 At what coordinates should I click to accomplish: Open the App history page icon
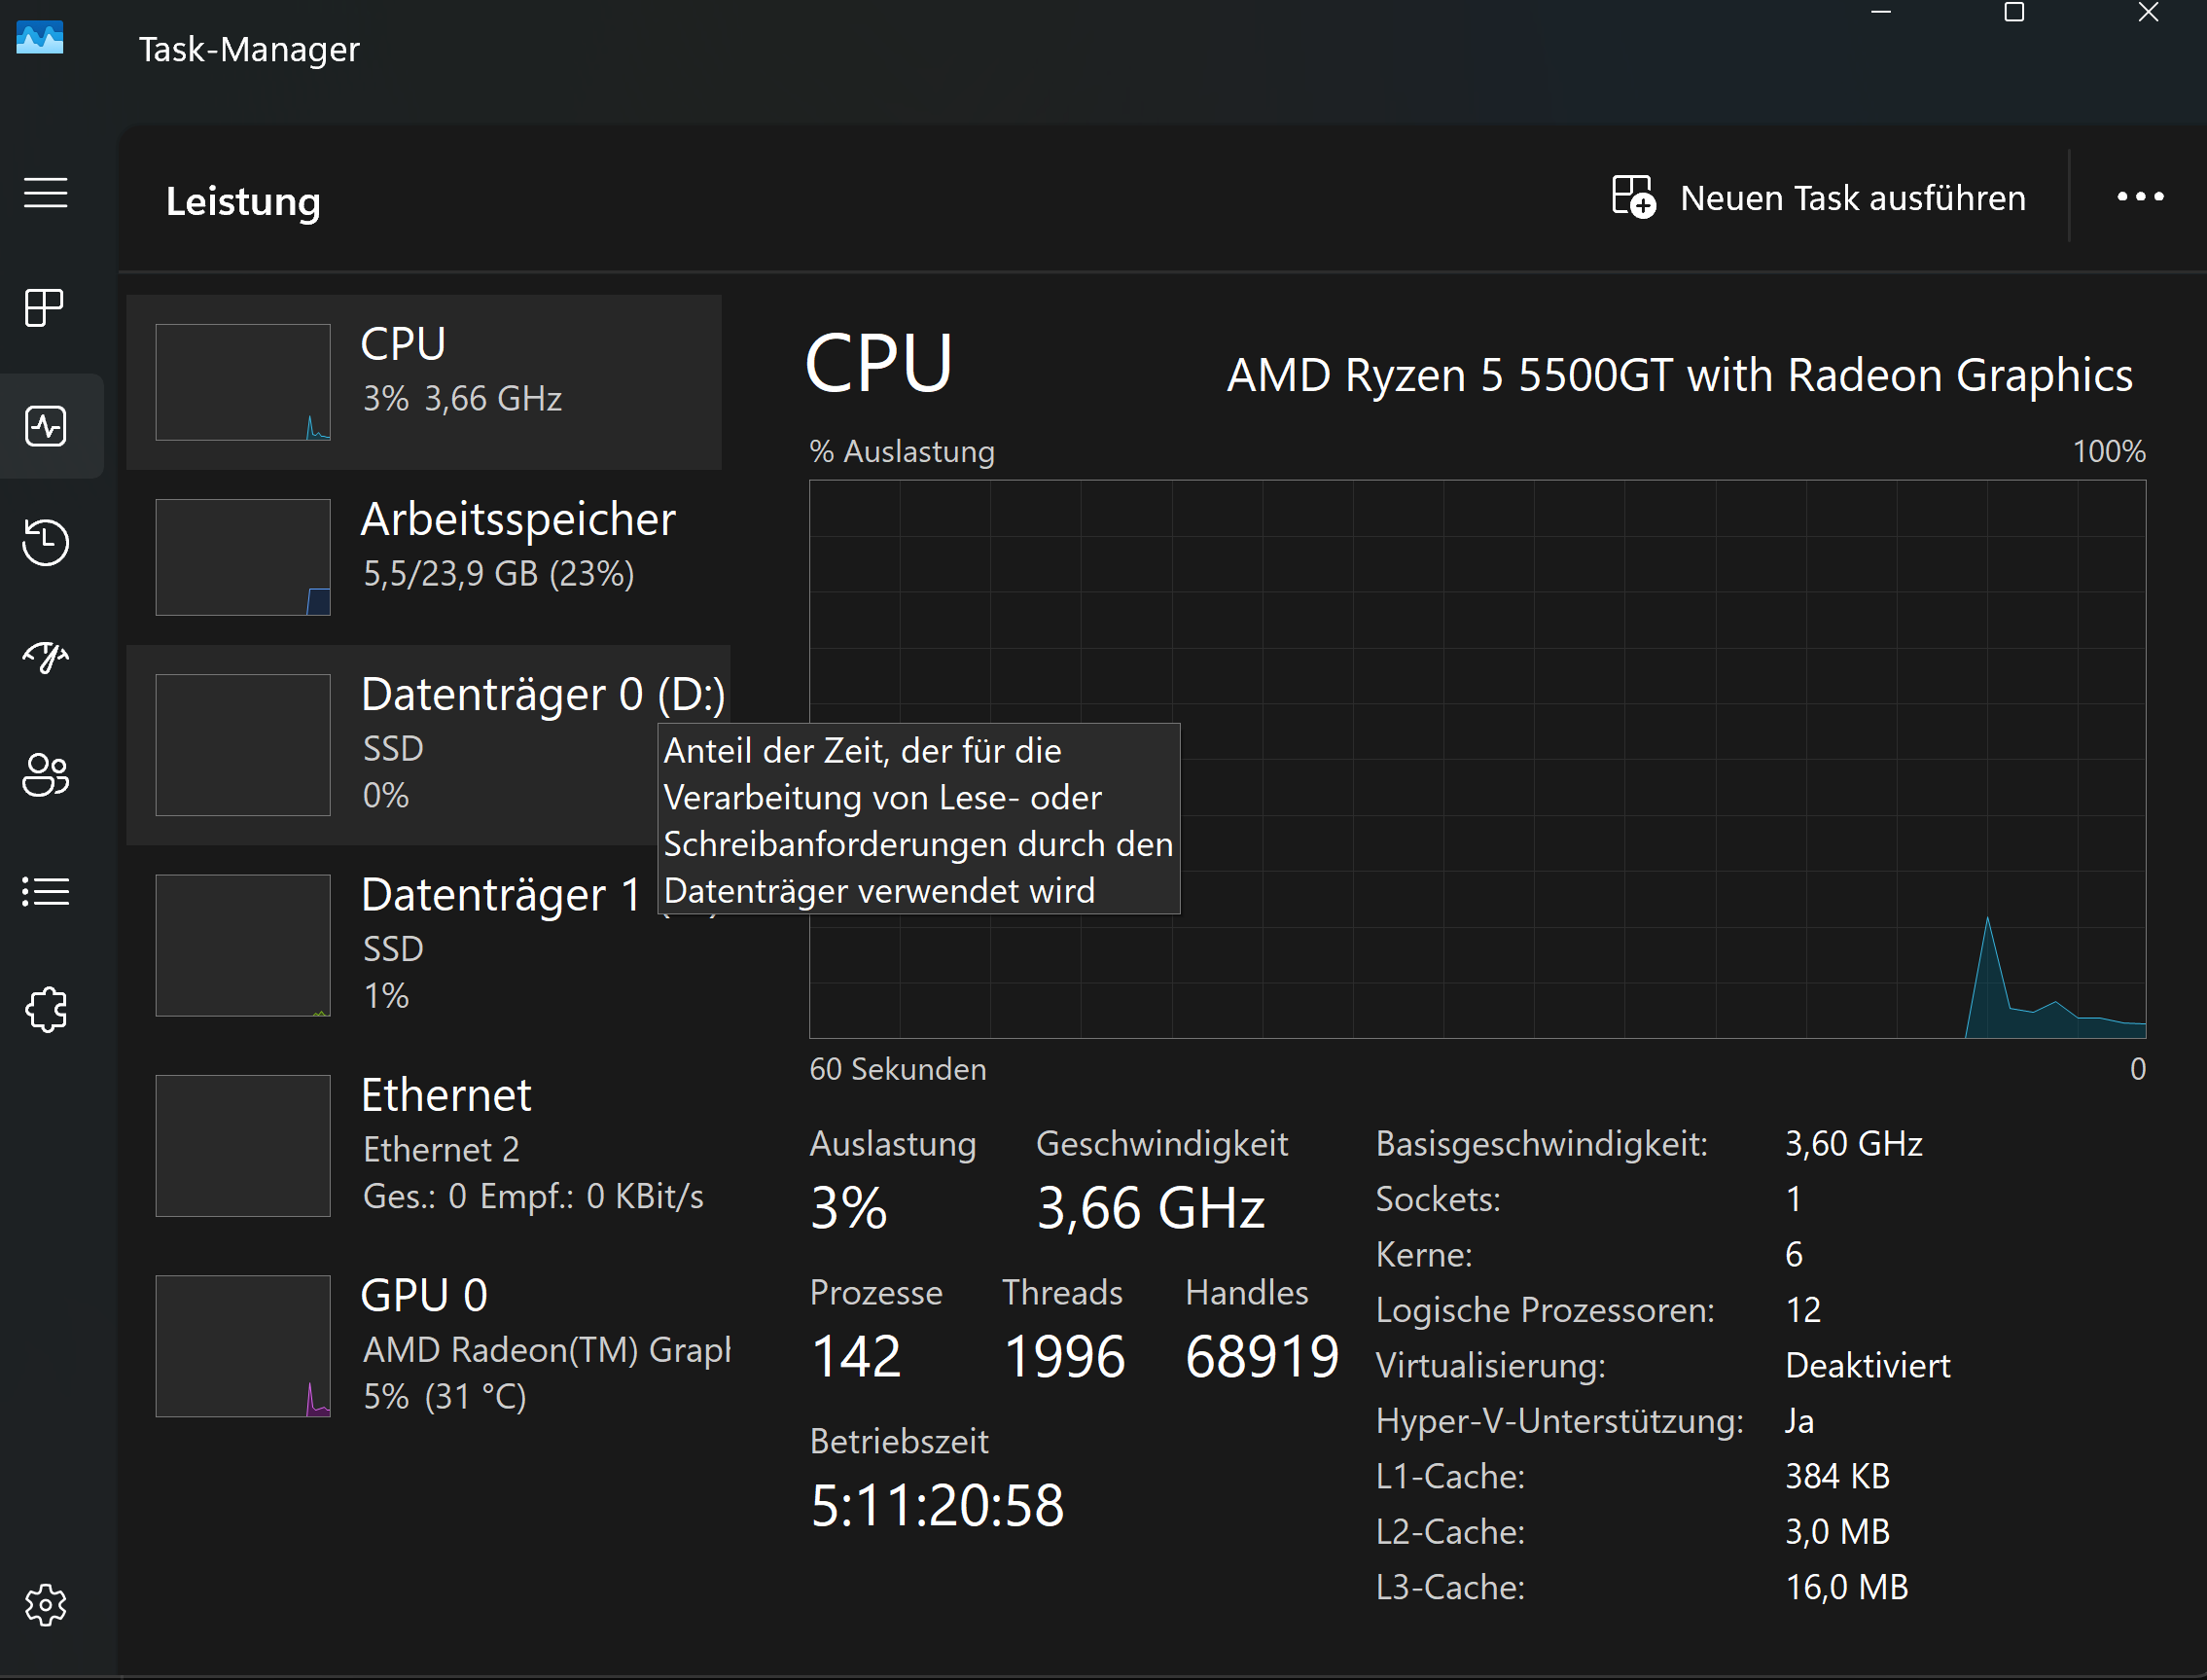coord(46,541)
